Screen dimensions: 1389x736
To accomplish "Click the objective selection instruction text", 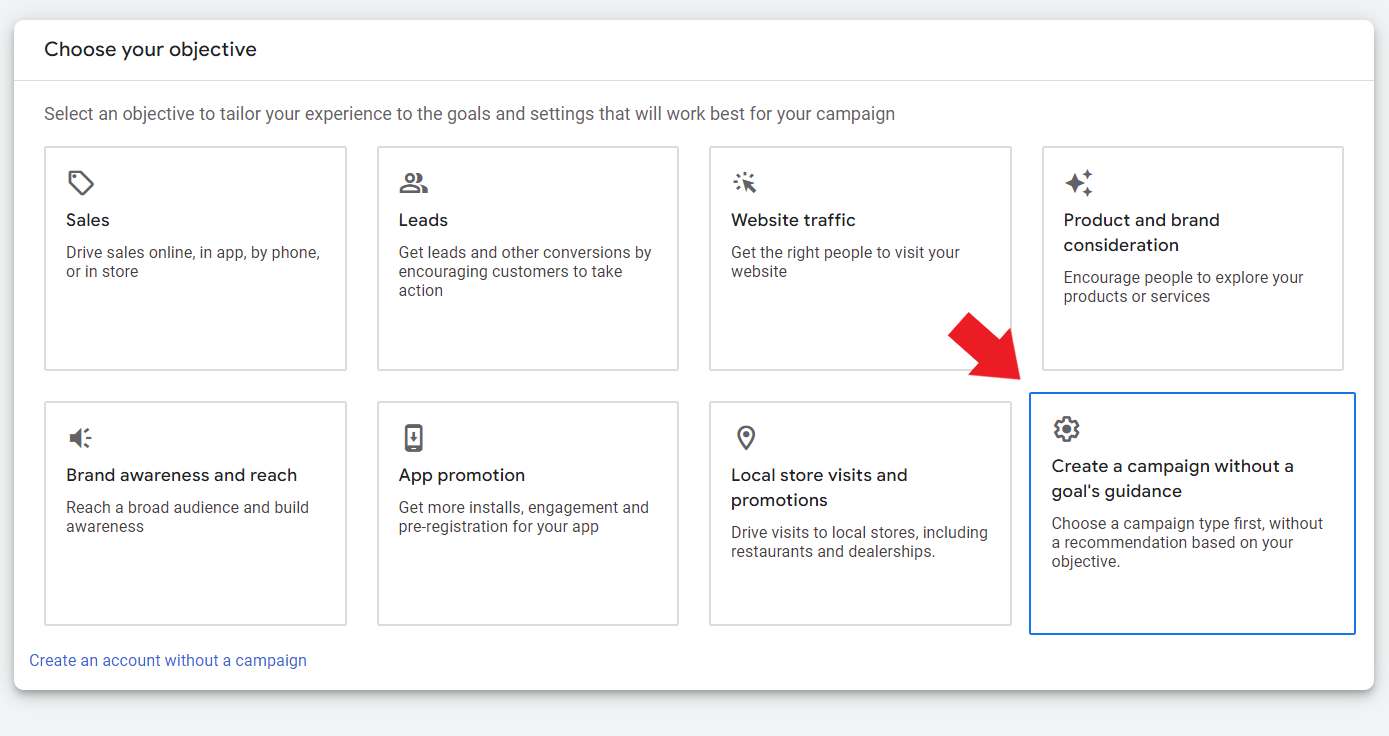I will 468,113.
